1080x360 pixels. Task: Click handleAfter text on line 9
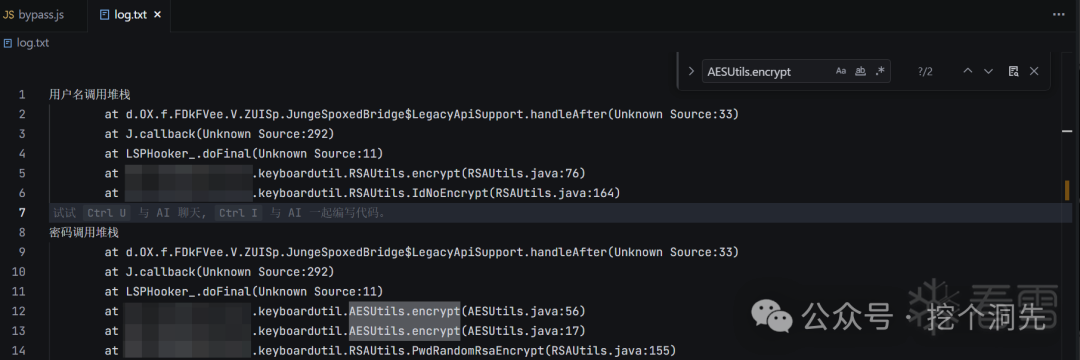click(569, 252)
